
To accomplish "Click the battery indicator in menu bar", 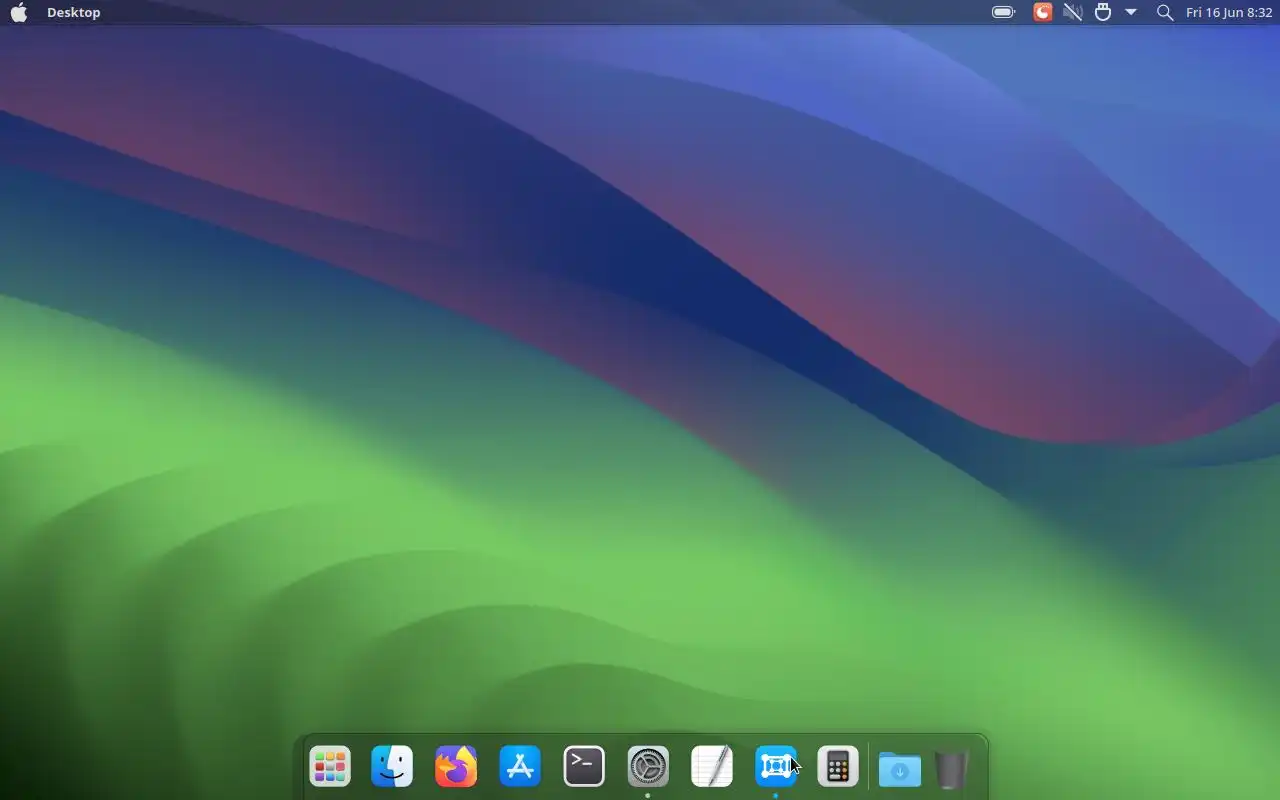I will click(x=1003, y=12).
